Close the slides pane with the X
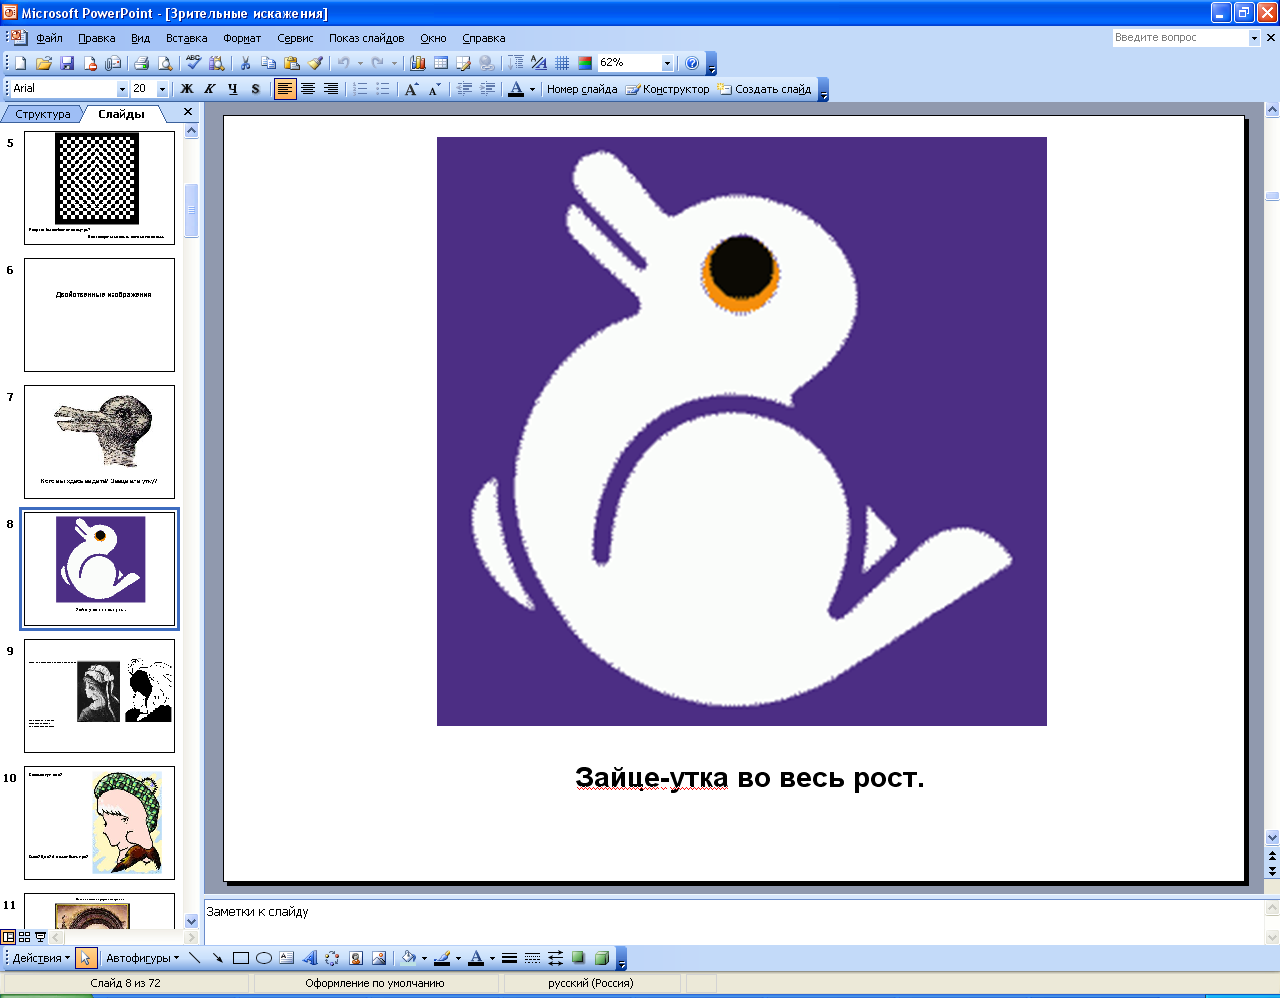1280x998 pixels. [x=187, y=112]
